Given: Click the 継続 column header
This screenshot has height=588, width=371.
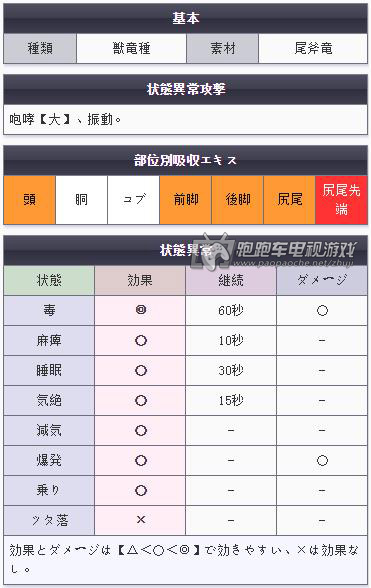Looking at the screenshot, I should click(231, 280).
